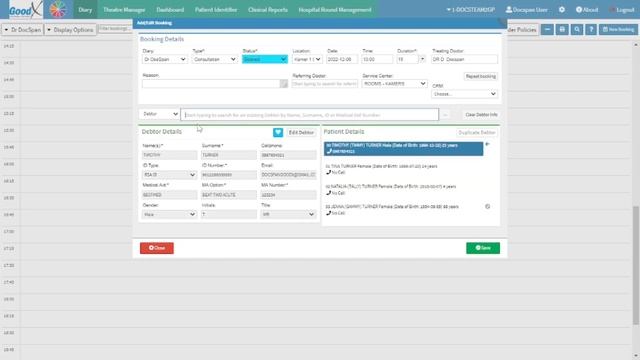Viewport: 640px width, 360px height.
Task: Click the Time field
Action: pyautogui.click(x=377, y=59)
